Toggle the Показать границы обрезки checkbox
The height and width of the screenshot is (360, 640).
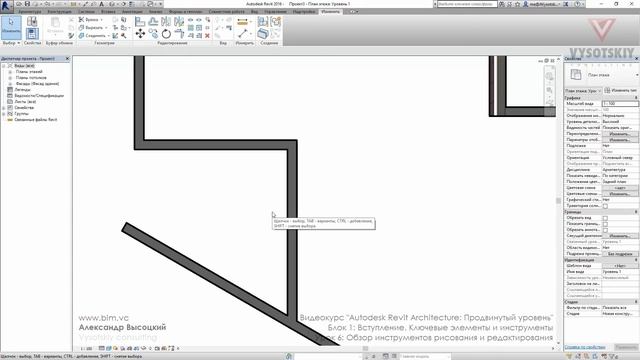[x=605, y=224]
